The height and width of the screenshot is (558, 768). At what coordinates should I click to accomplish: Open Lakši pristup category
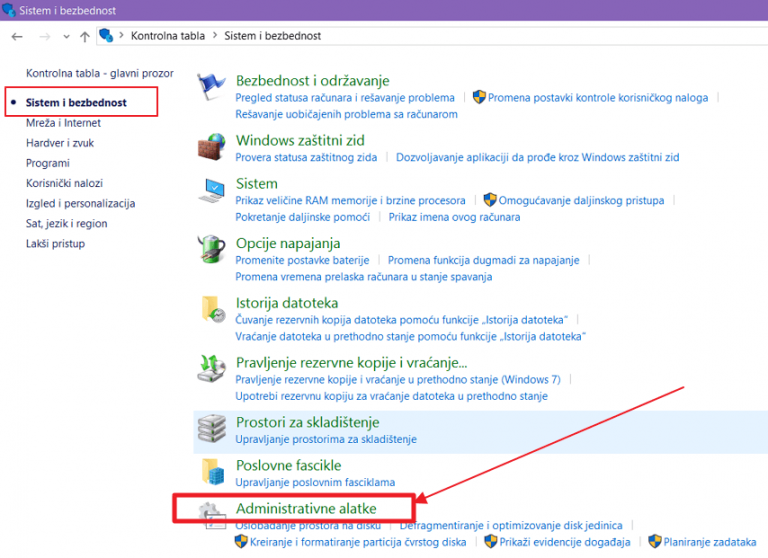[55, 243]
